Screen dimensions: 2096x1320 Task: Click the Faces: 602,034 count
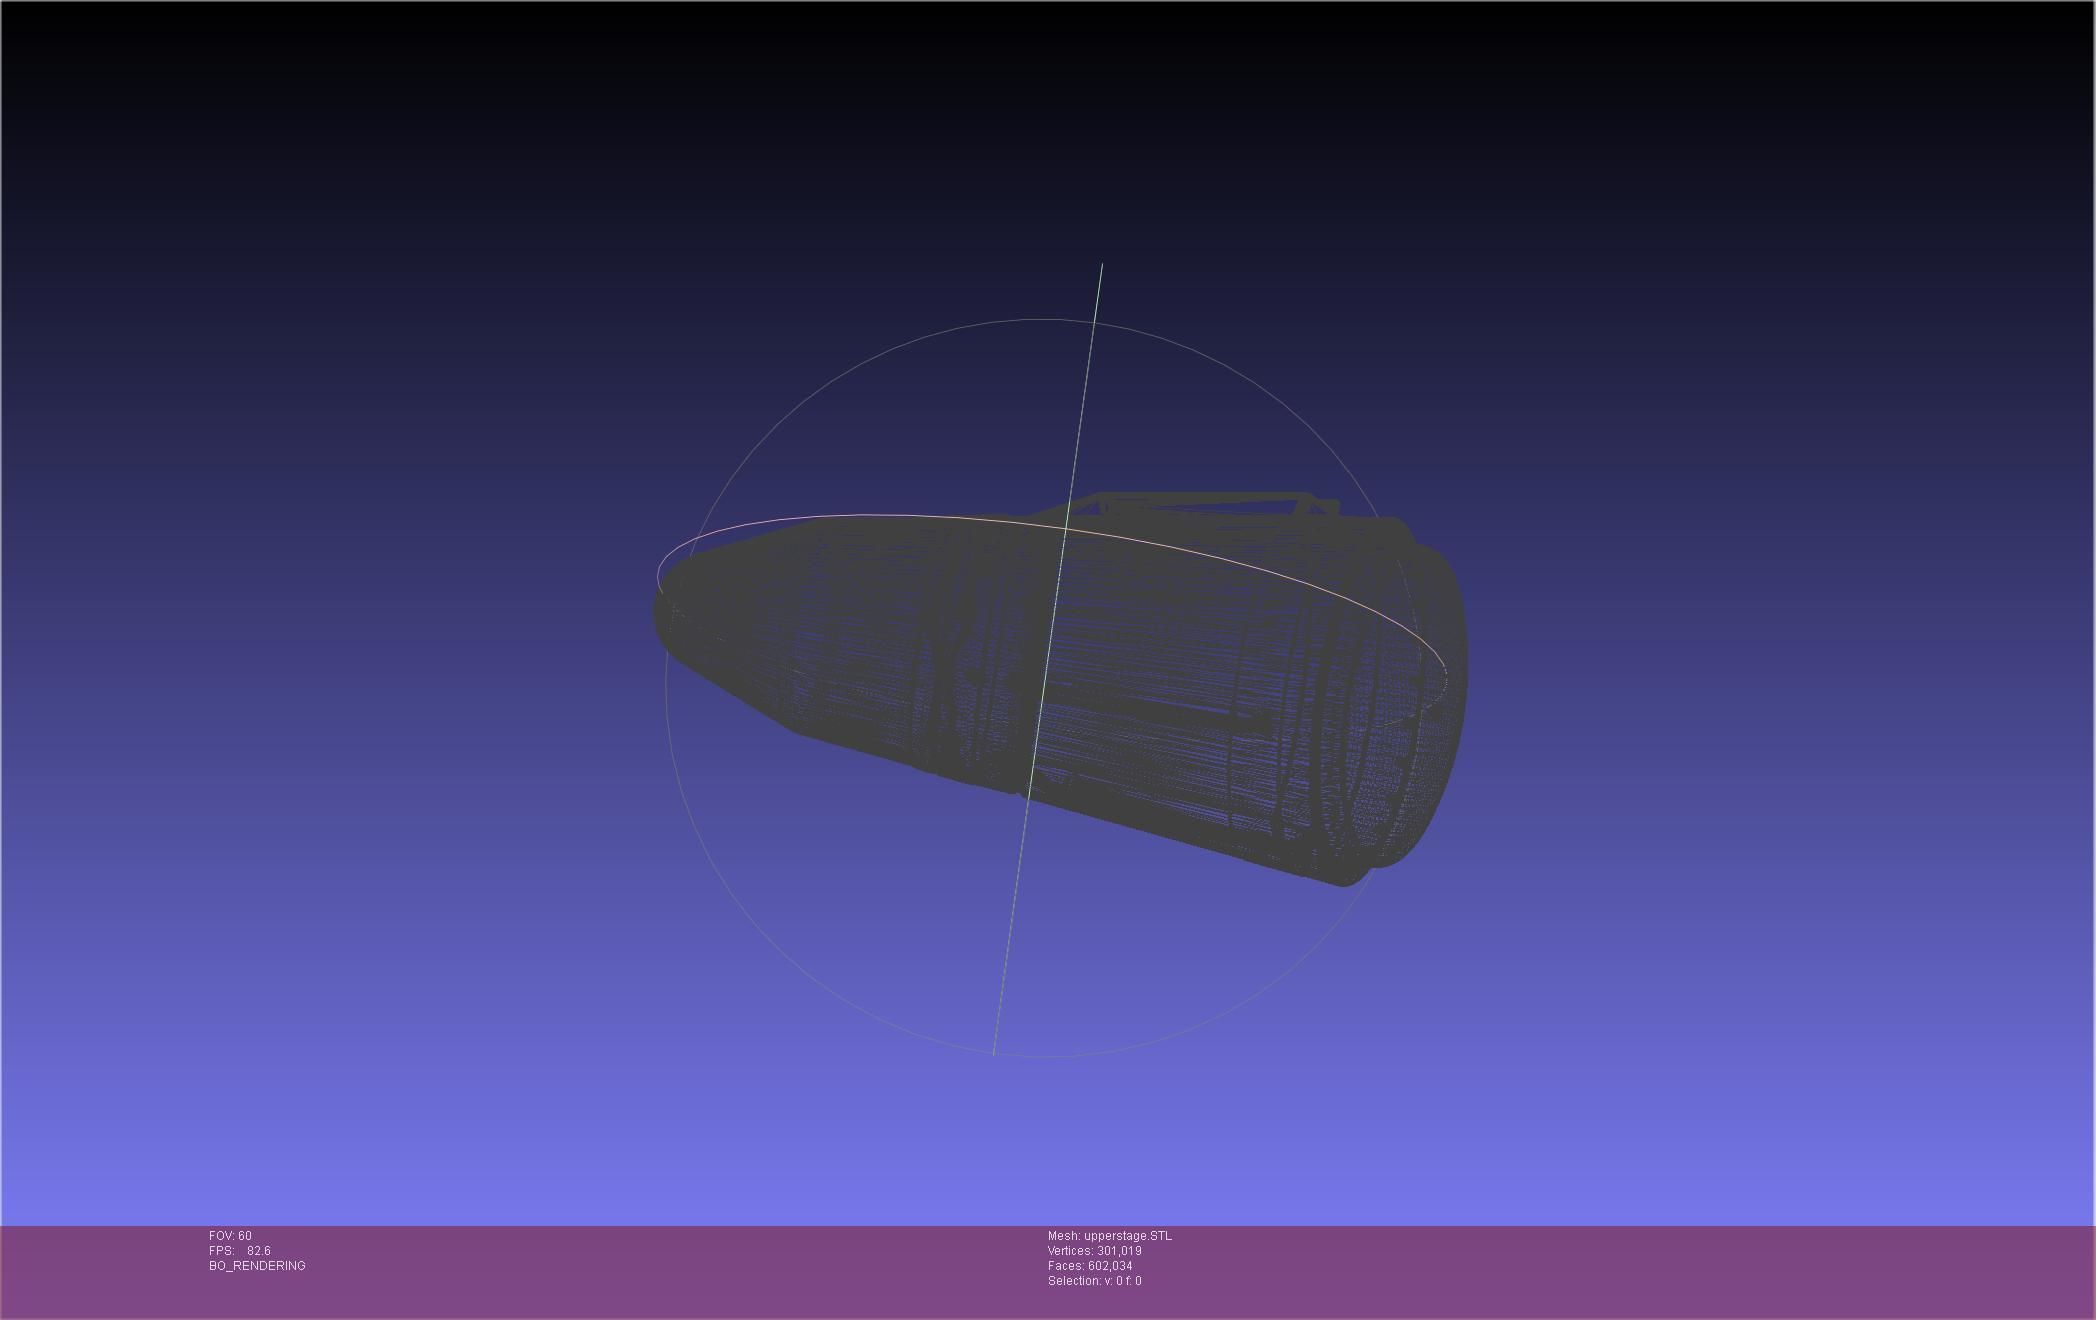tap(1090, 1266)
